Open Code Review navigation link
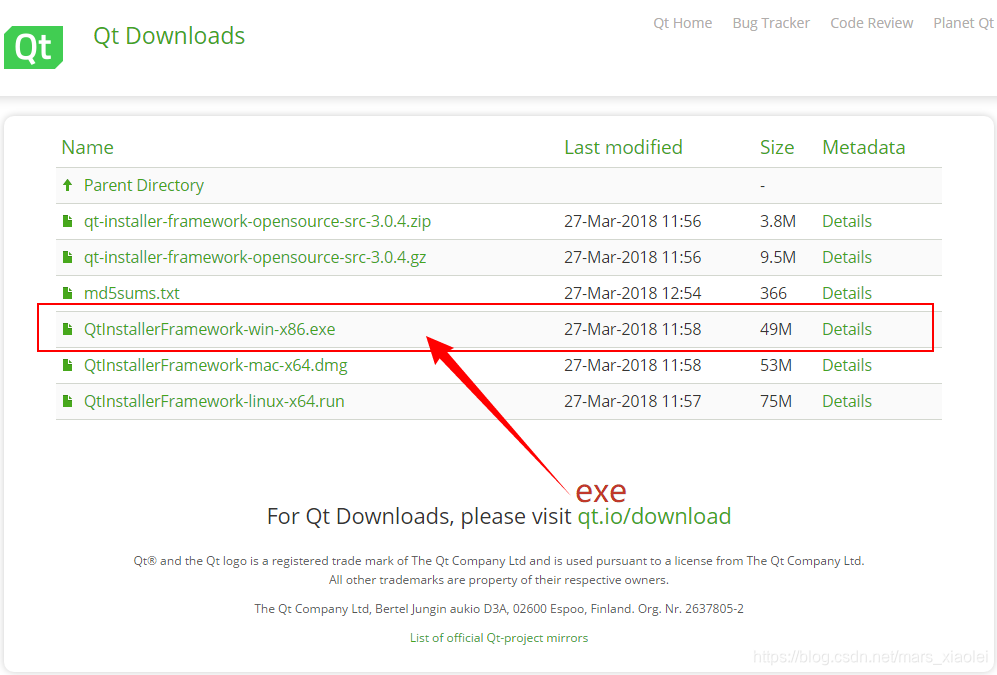This screenshot has height=675, width=997. [x=871, y=24]
